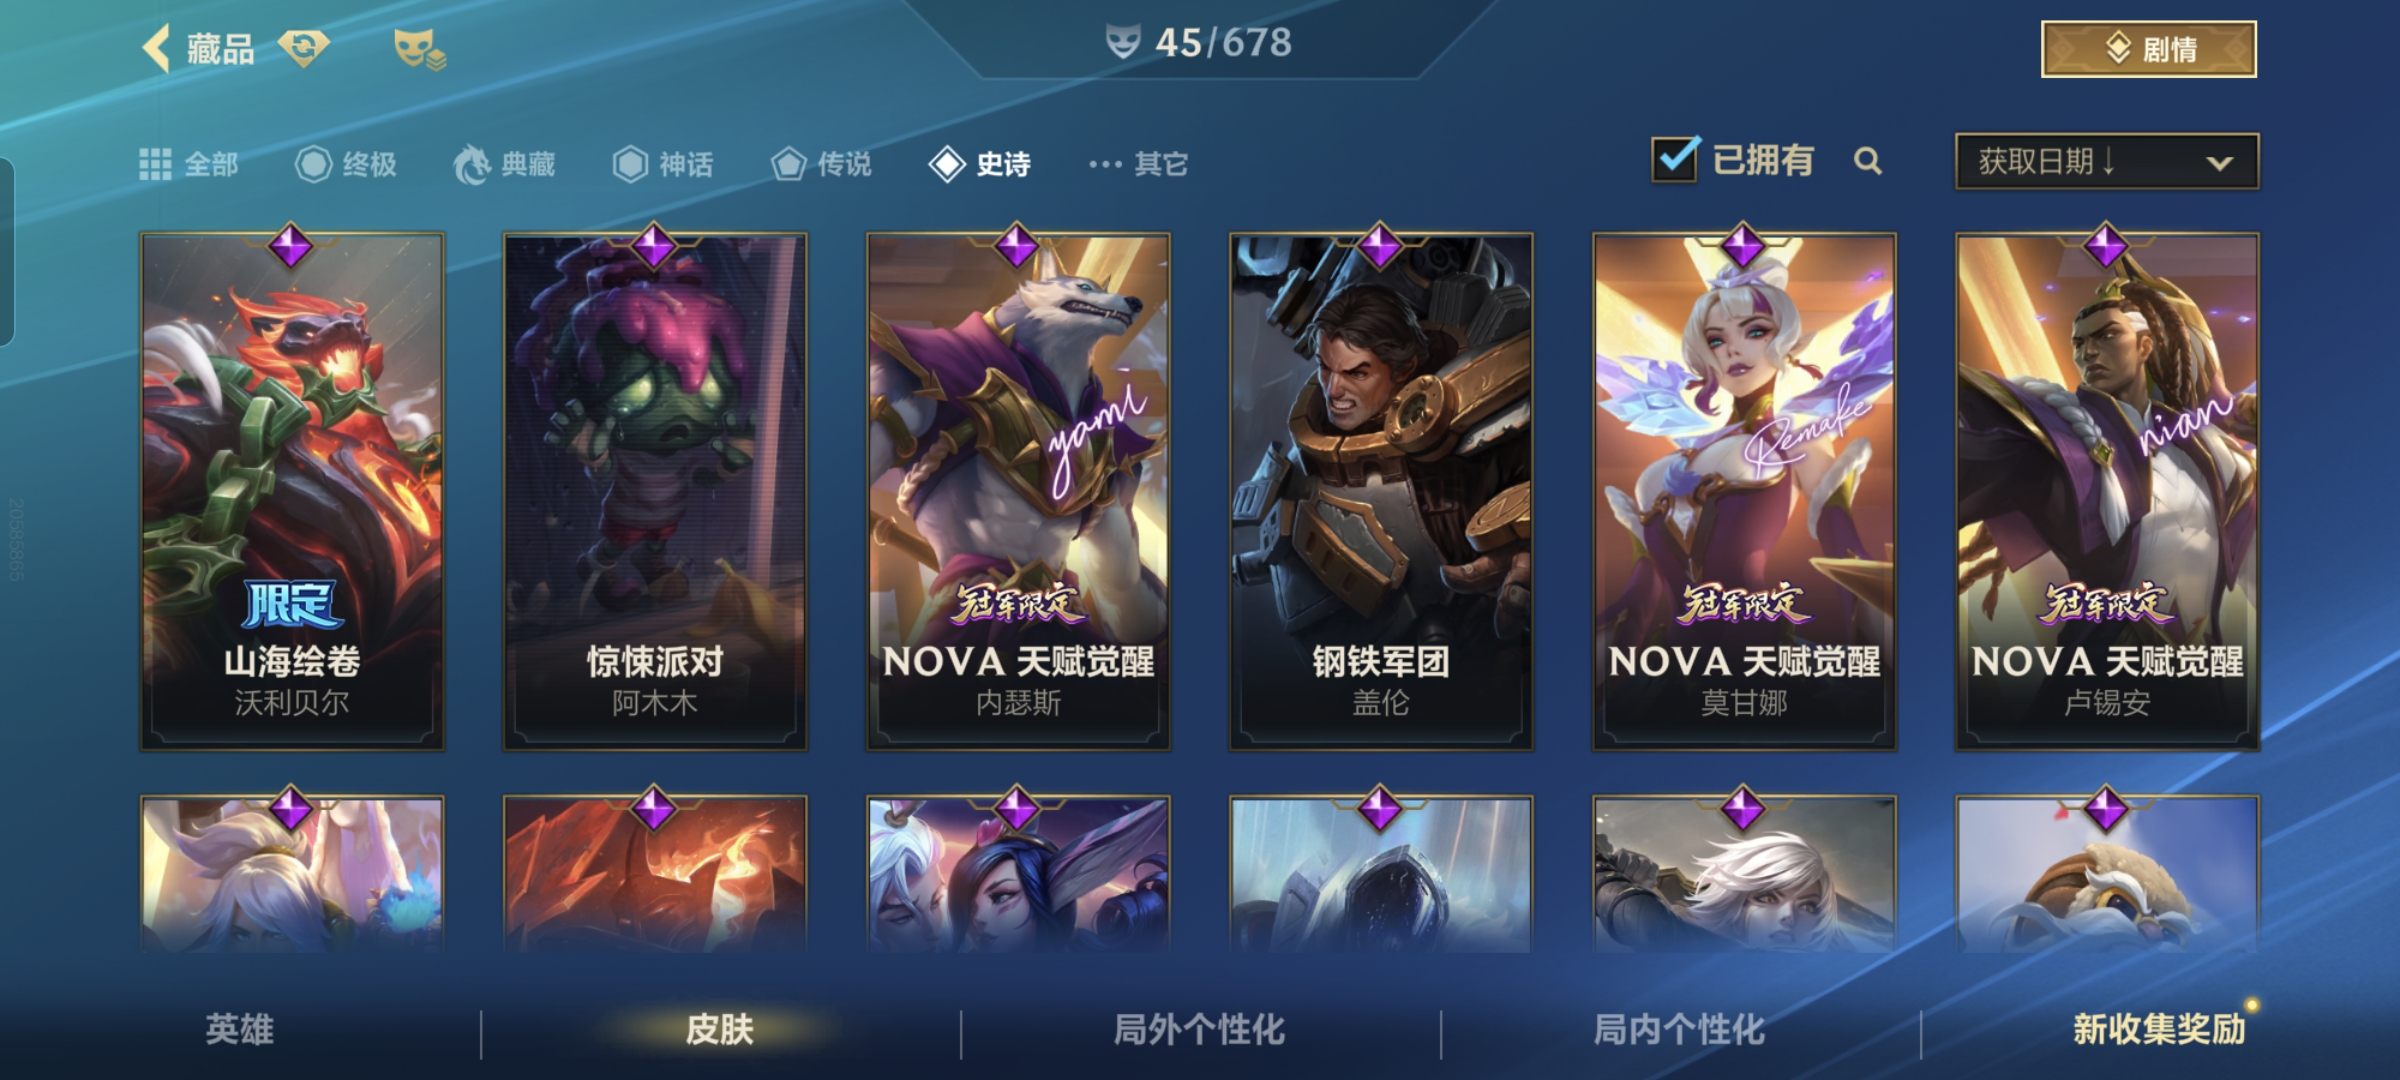Expand the 其它 more filters option

(x=1138, y=164)
